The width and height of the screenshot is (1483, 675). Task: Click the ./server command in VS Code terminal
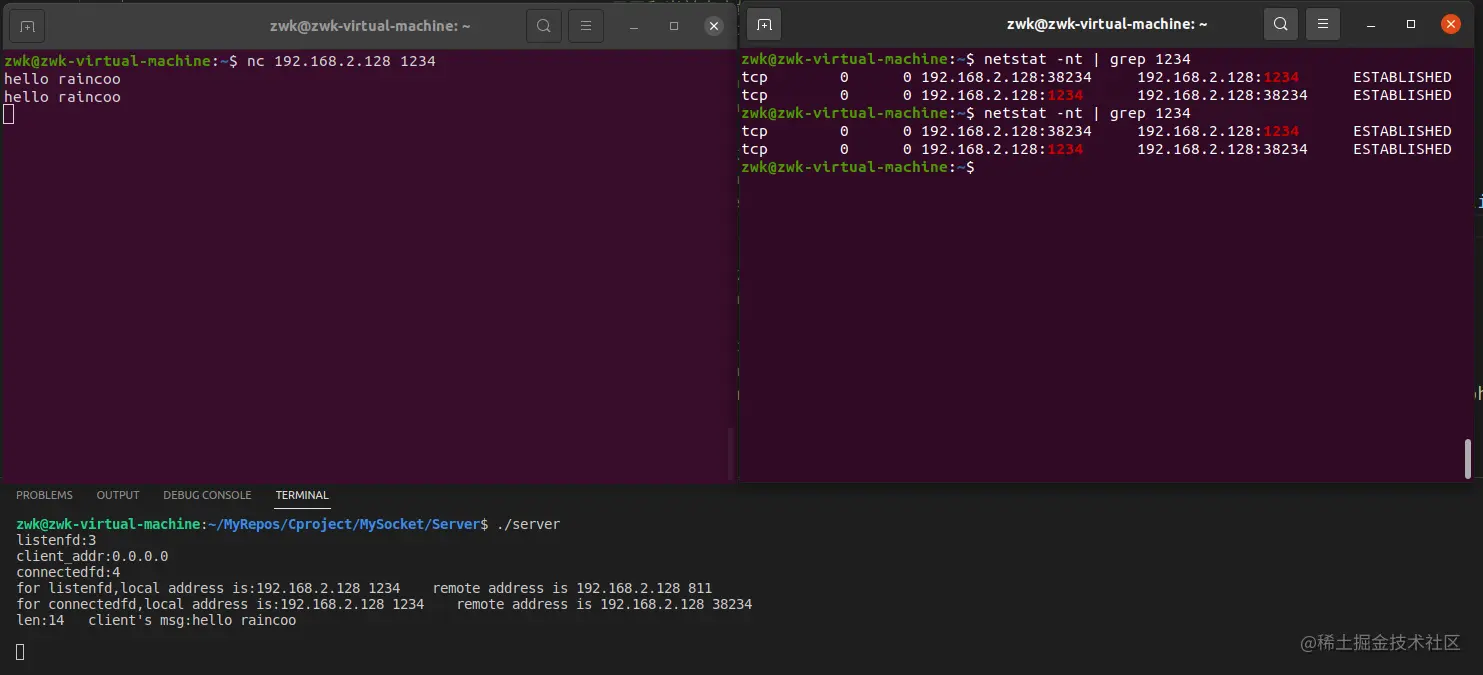tap(529, 524)
